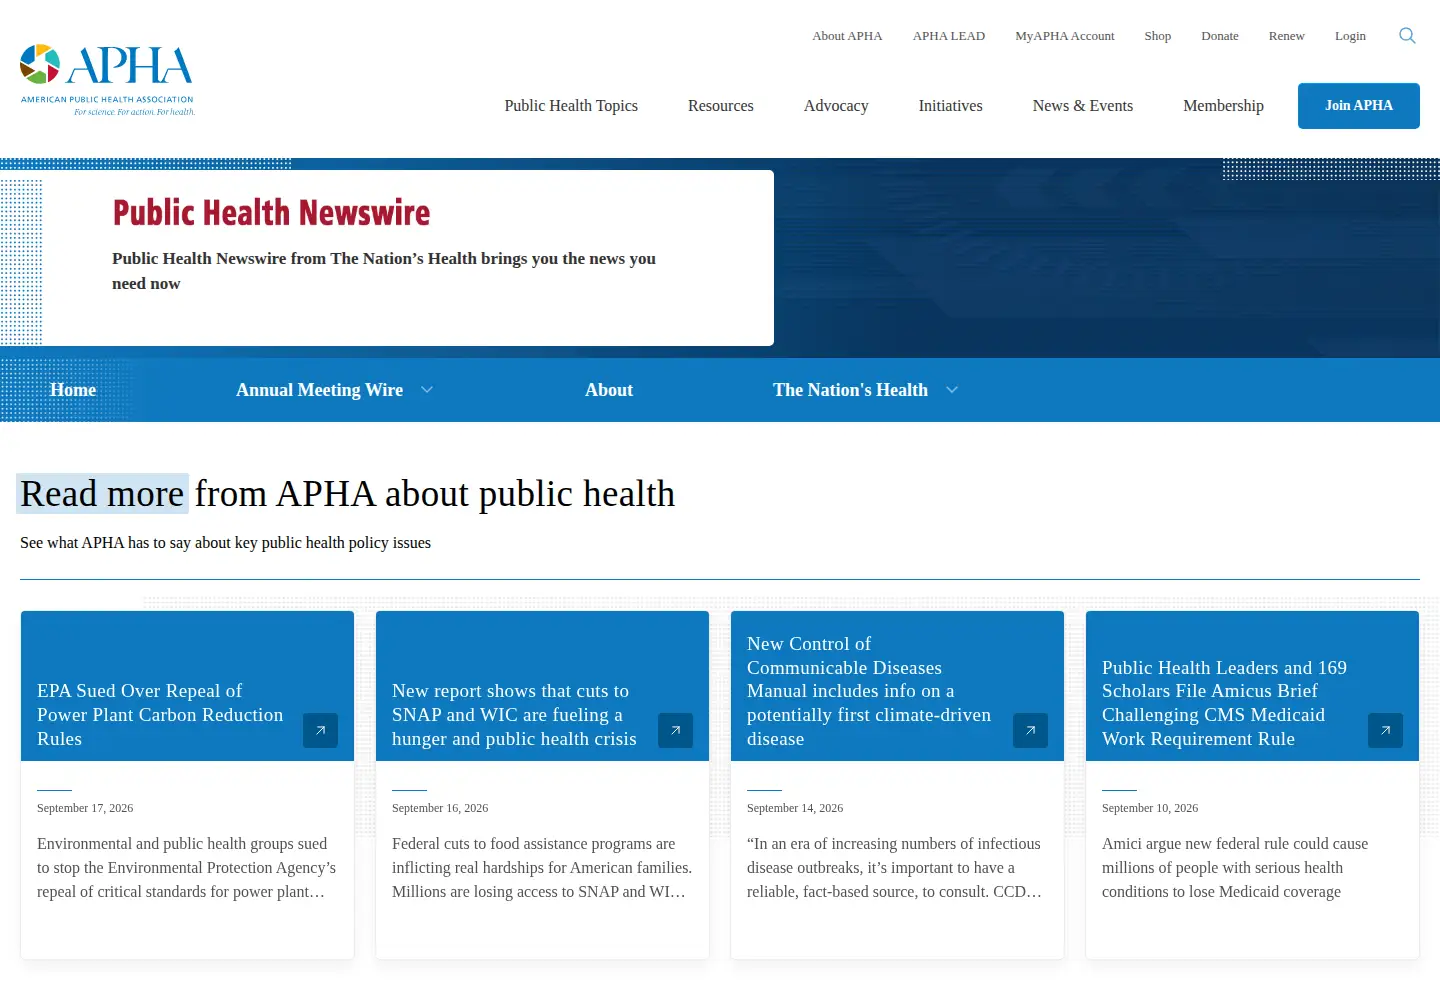The image size is (1440, 1000).
Task: Select The Nation's Health tab
Action: (x=850, y=390)
